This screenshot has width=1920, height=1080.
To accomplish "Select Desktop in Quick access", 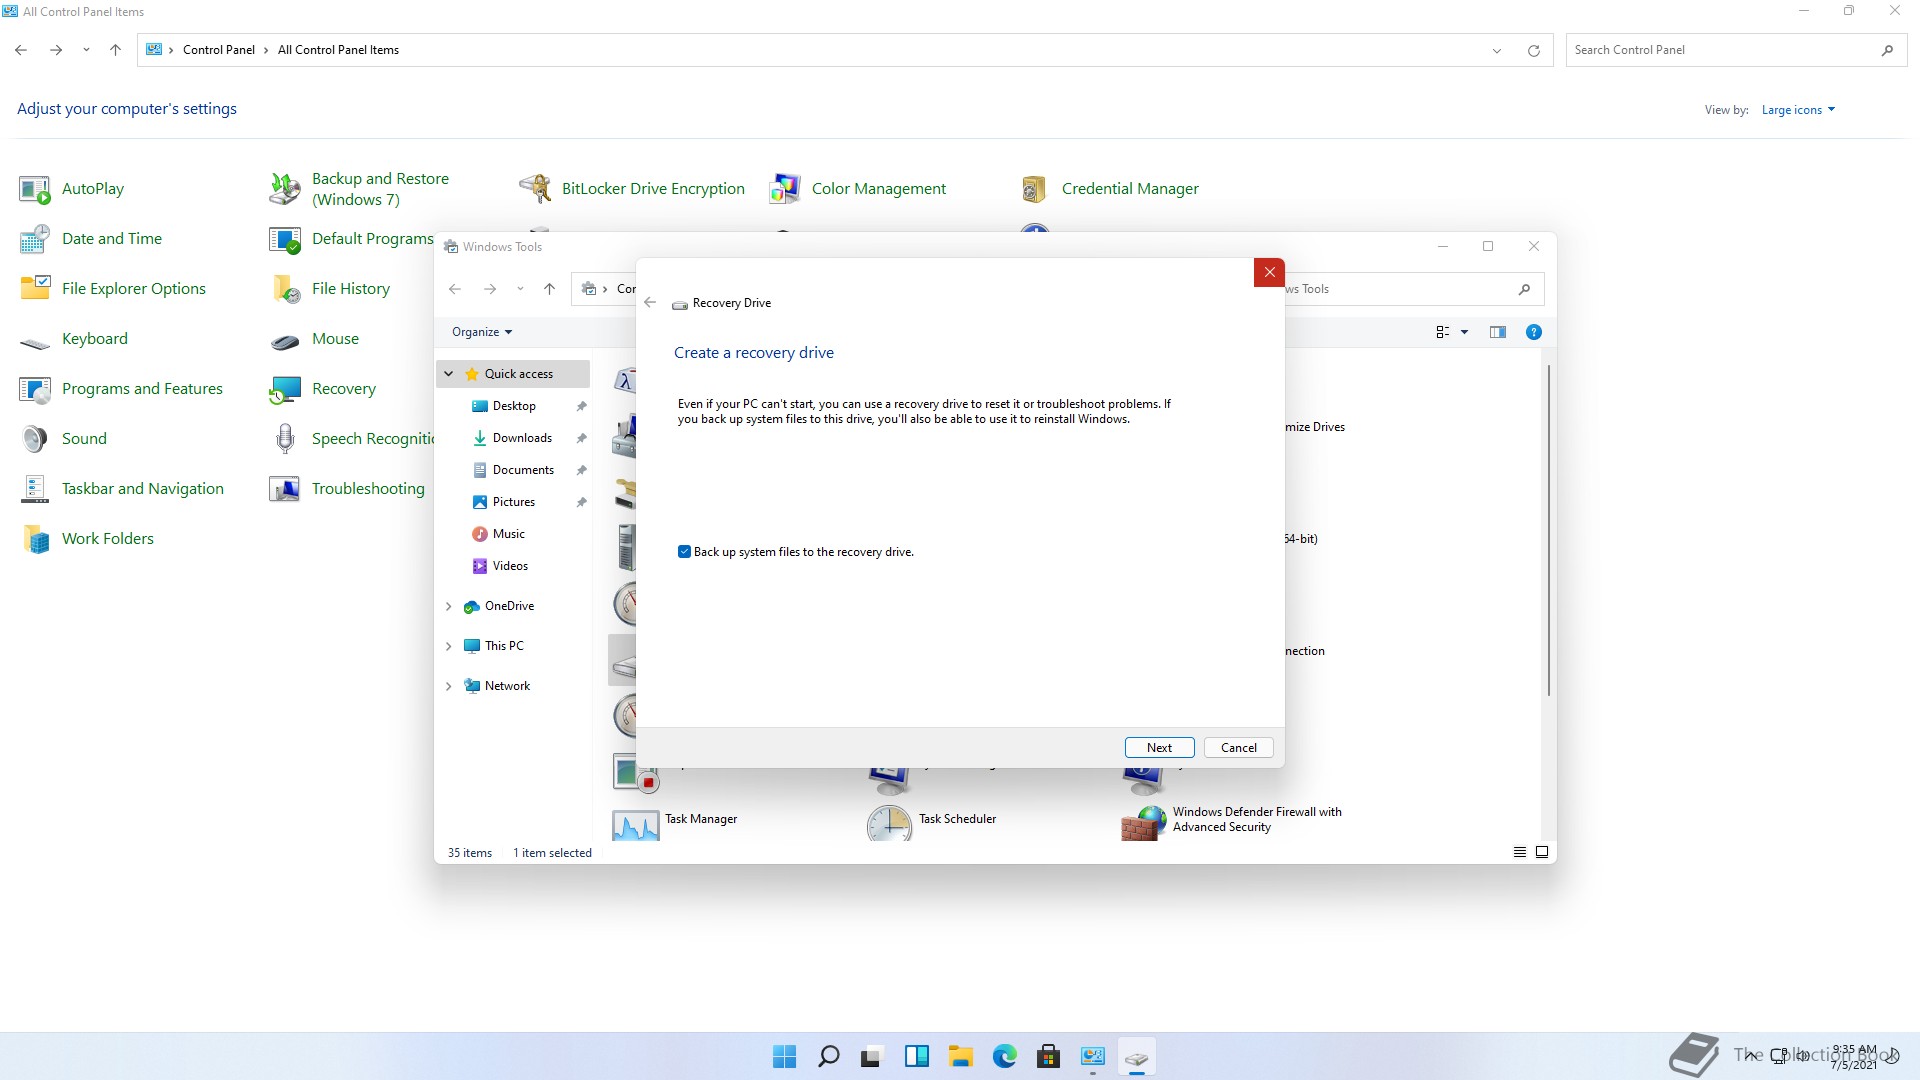I will (514, 406).
